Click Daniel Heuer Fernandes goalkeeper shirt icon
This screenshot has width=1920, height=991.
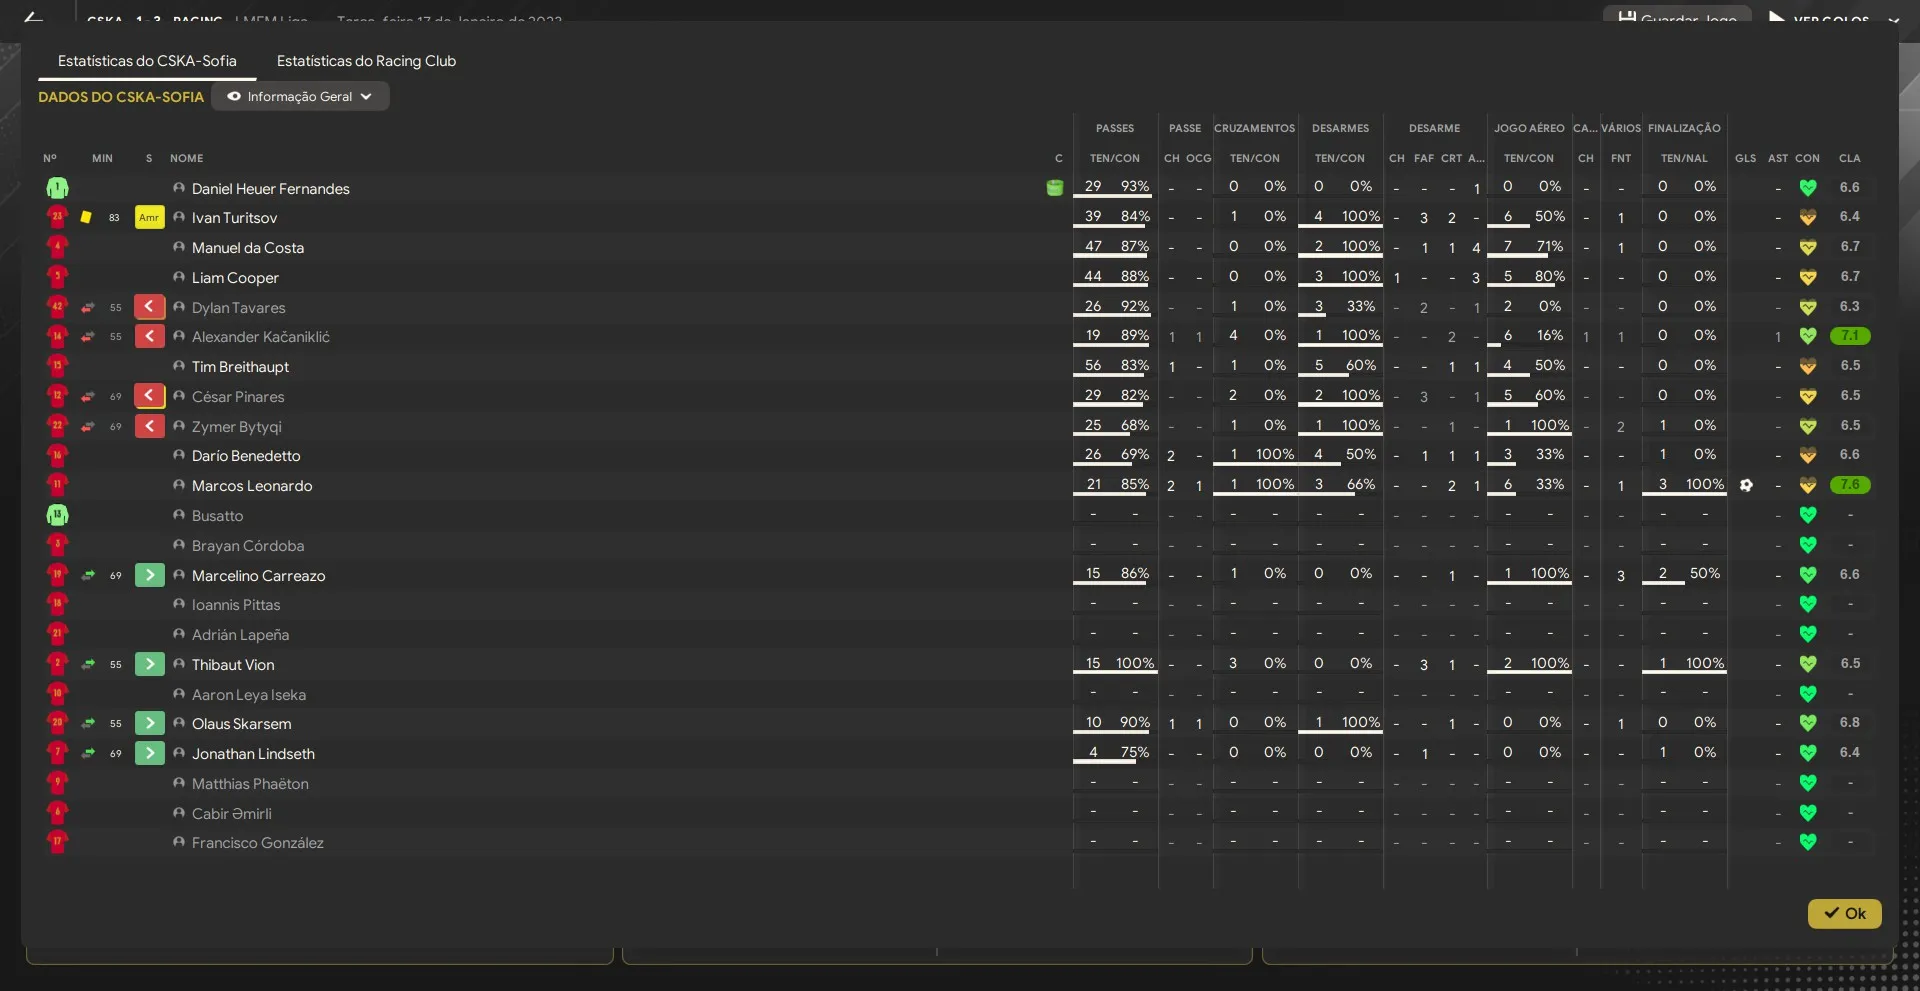click(57, 188)
